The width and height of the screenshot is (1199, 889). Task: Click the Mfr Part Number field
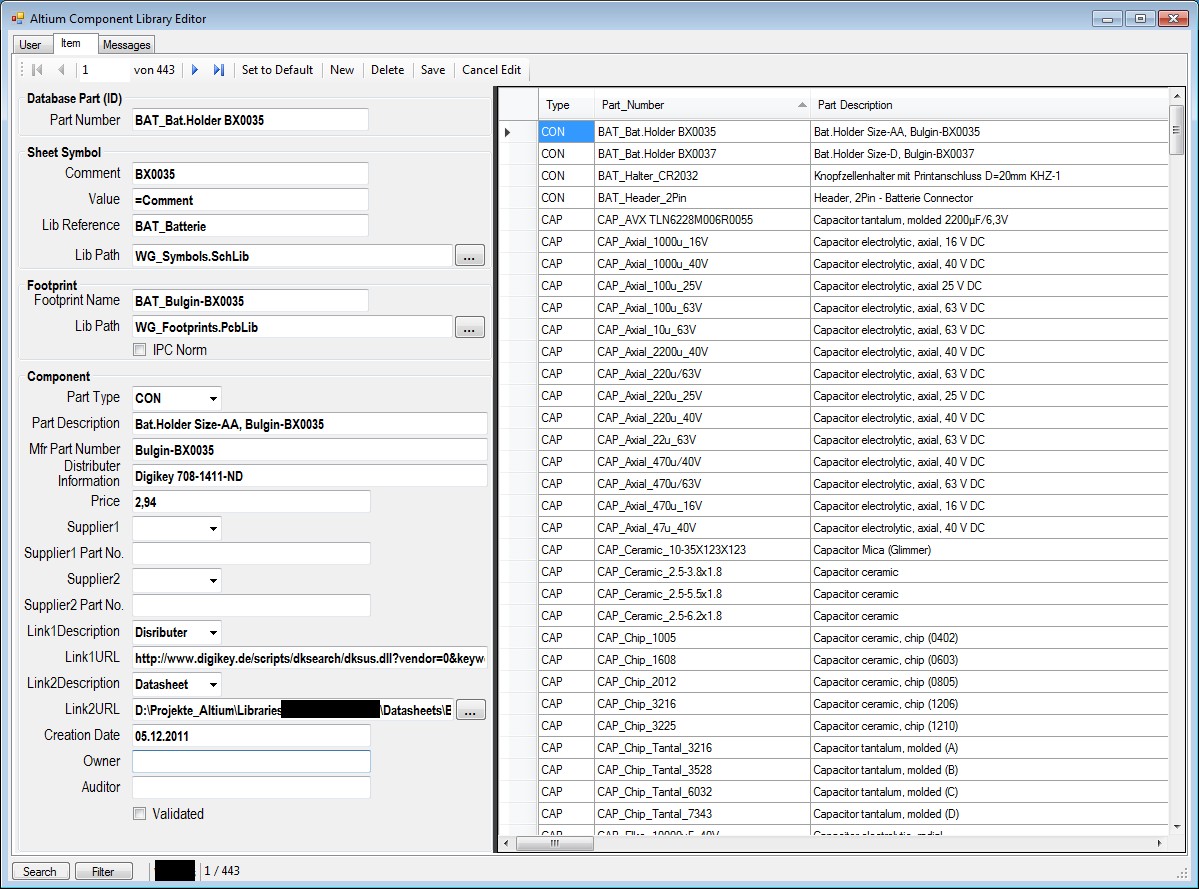click(310, 449)
